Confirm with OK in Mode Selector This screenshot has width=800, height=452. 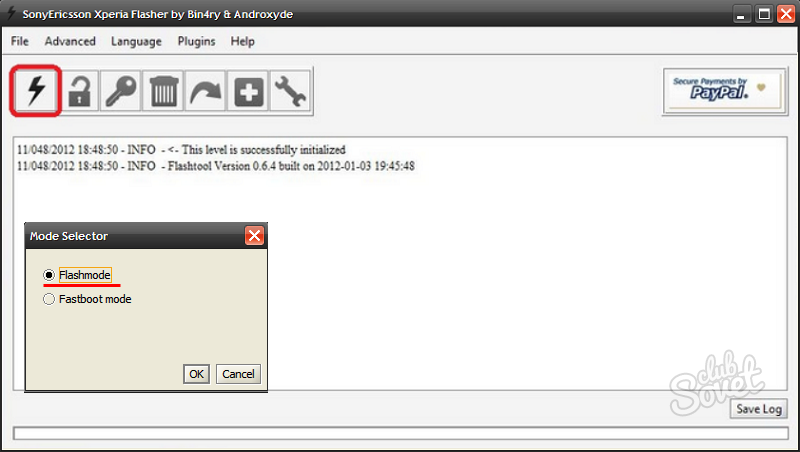(196, 374)
